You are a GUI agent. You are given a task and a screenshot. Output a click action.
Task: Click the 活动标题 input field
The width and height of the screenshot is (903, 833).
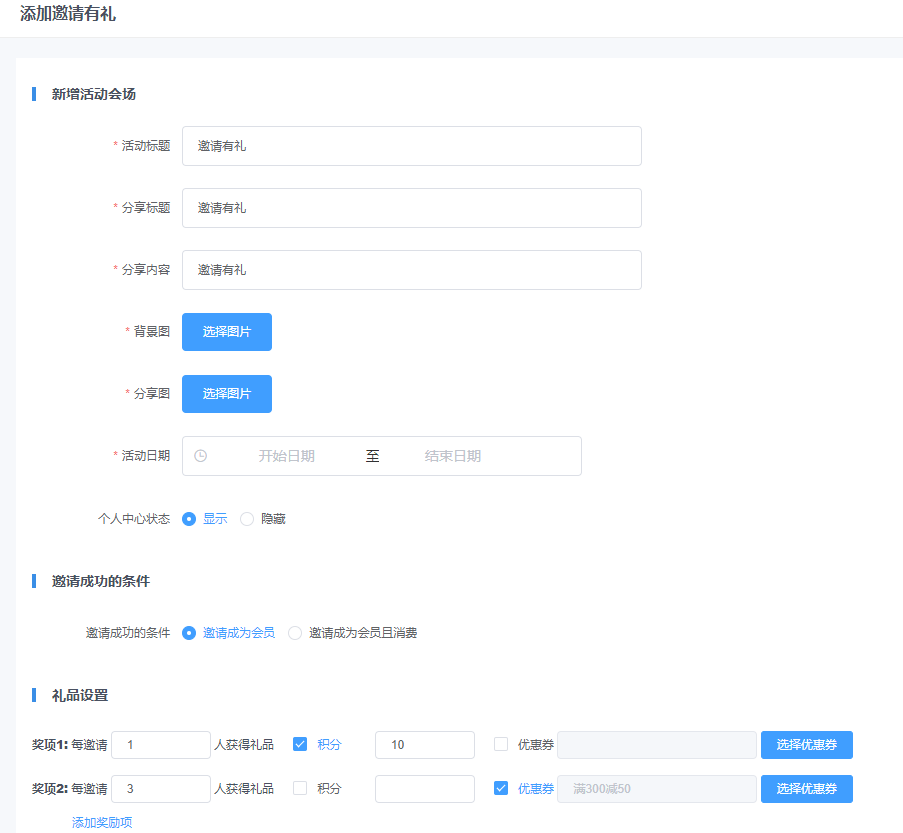[411, 146]
